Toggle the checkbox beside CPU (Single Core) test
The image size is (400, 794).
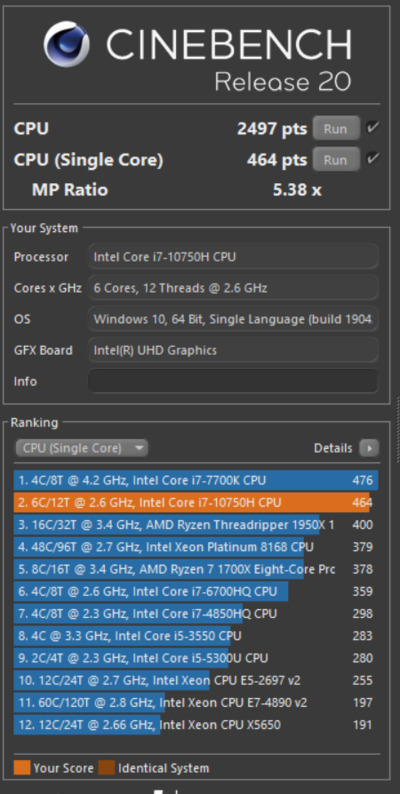click(373, 159)
